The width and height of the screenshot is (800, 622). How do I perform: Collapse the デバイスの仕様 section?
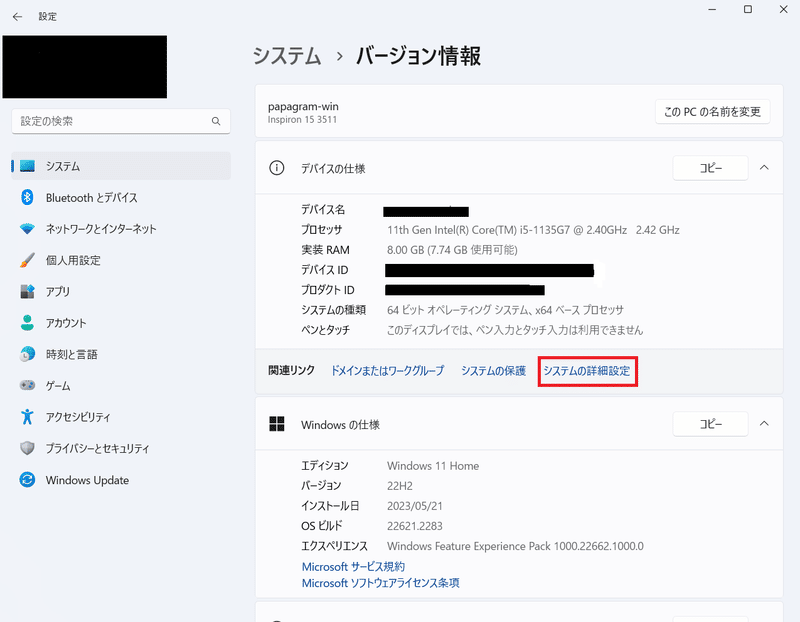click(764, 167)
